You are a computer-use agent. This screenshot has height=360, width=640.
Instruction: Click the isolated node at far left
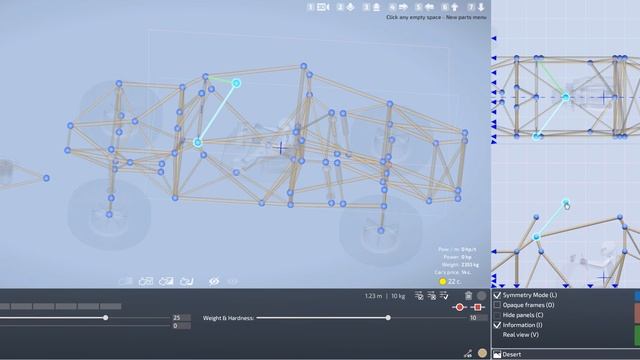(x=46, y=178)
